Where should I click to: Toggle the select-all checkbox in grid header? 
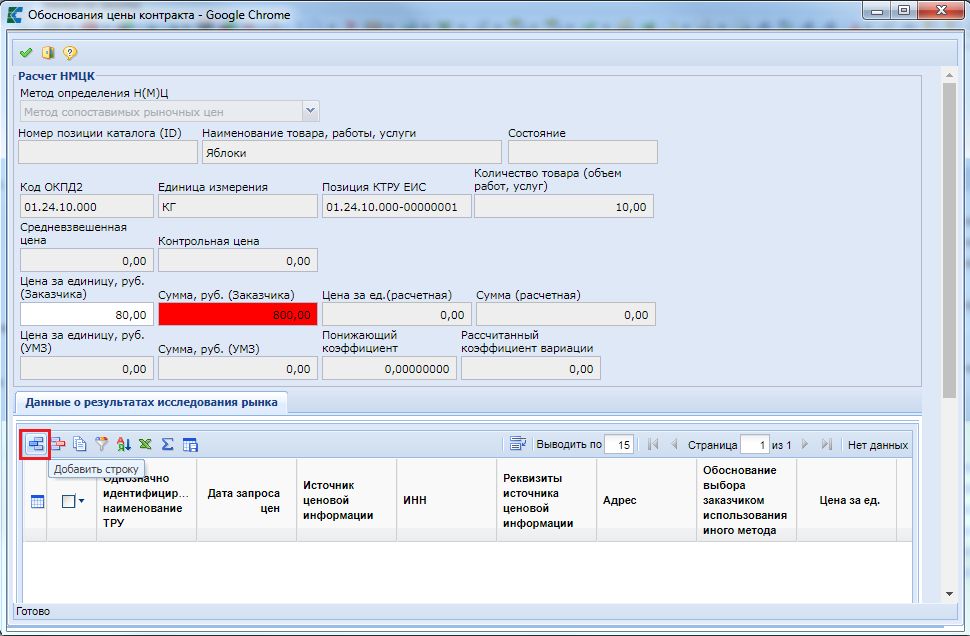[68, 502]
